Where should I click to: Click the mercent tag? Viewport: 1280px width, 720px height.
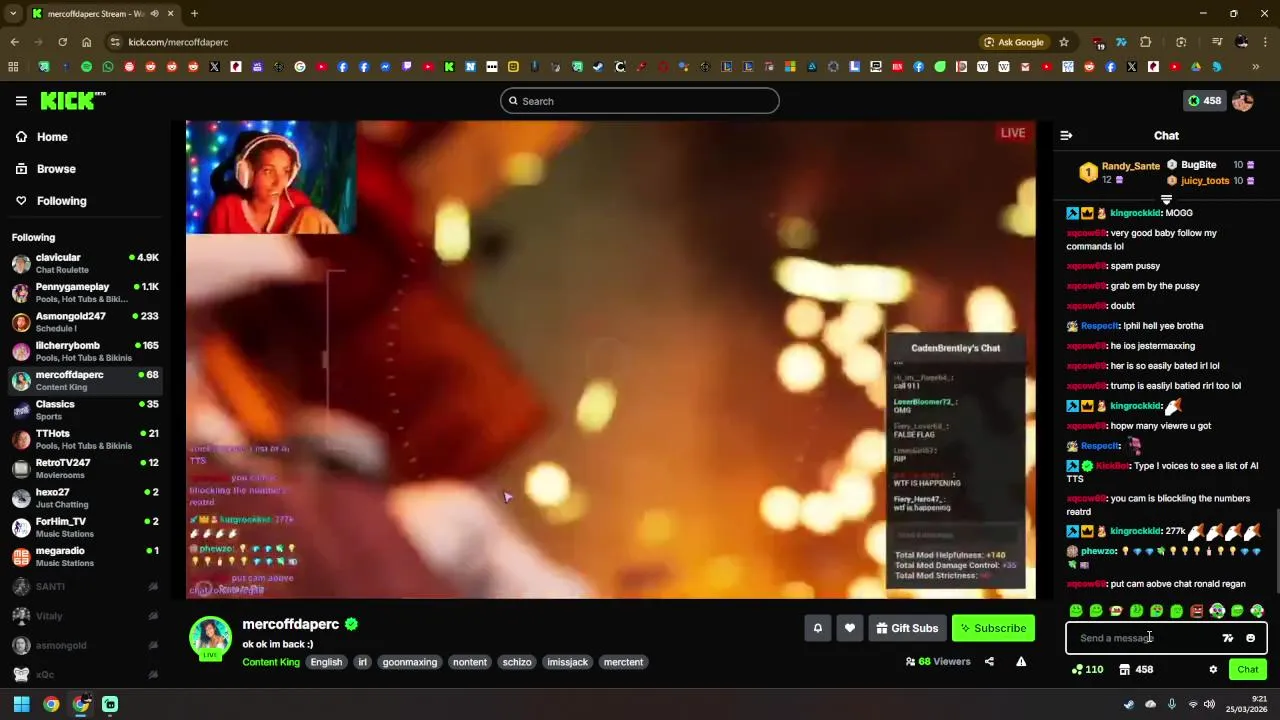(x=624, y=662)
